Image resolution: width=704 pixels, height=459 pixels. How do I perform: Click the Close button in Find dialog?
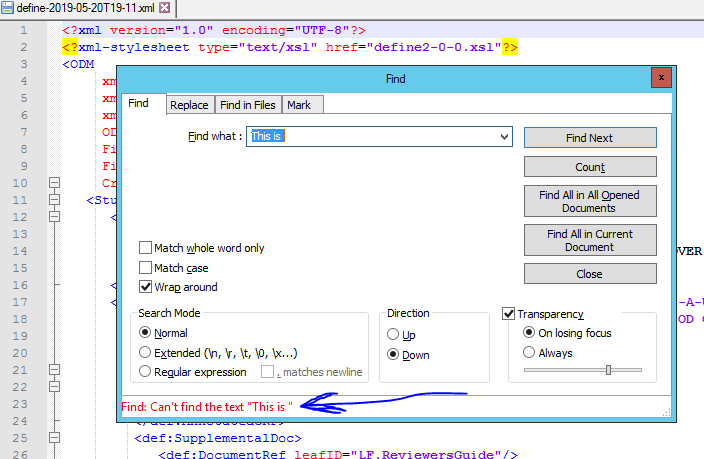(590, 274)
